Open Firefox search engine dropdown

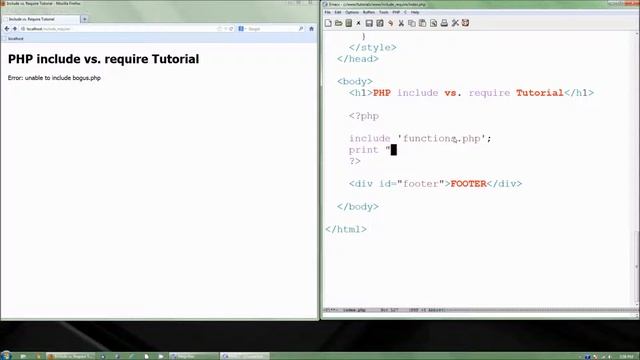[241, 29]
